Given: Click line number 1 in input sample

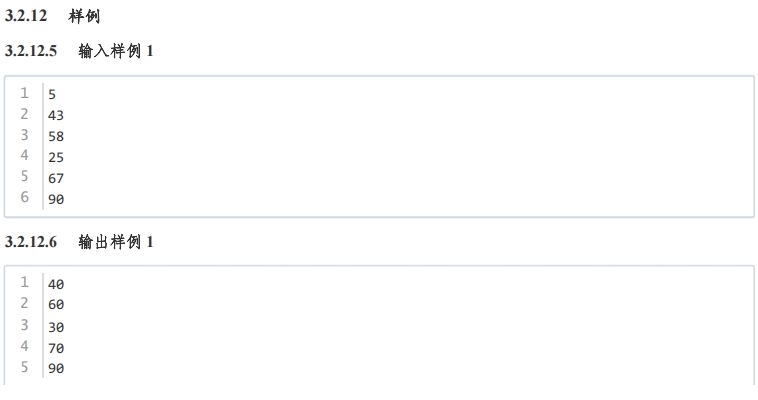Looking at the screenshot, I should point(24,92).
